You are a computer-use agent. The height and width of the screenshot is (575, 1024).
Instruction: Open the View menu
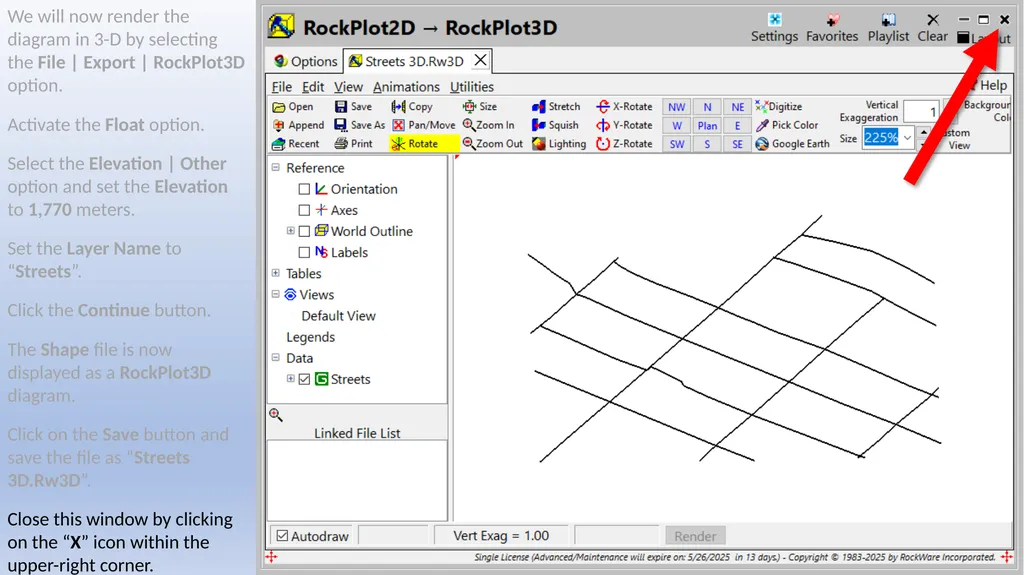click(348, 87)
